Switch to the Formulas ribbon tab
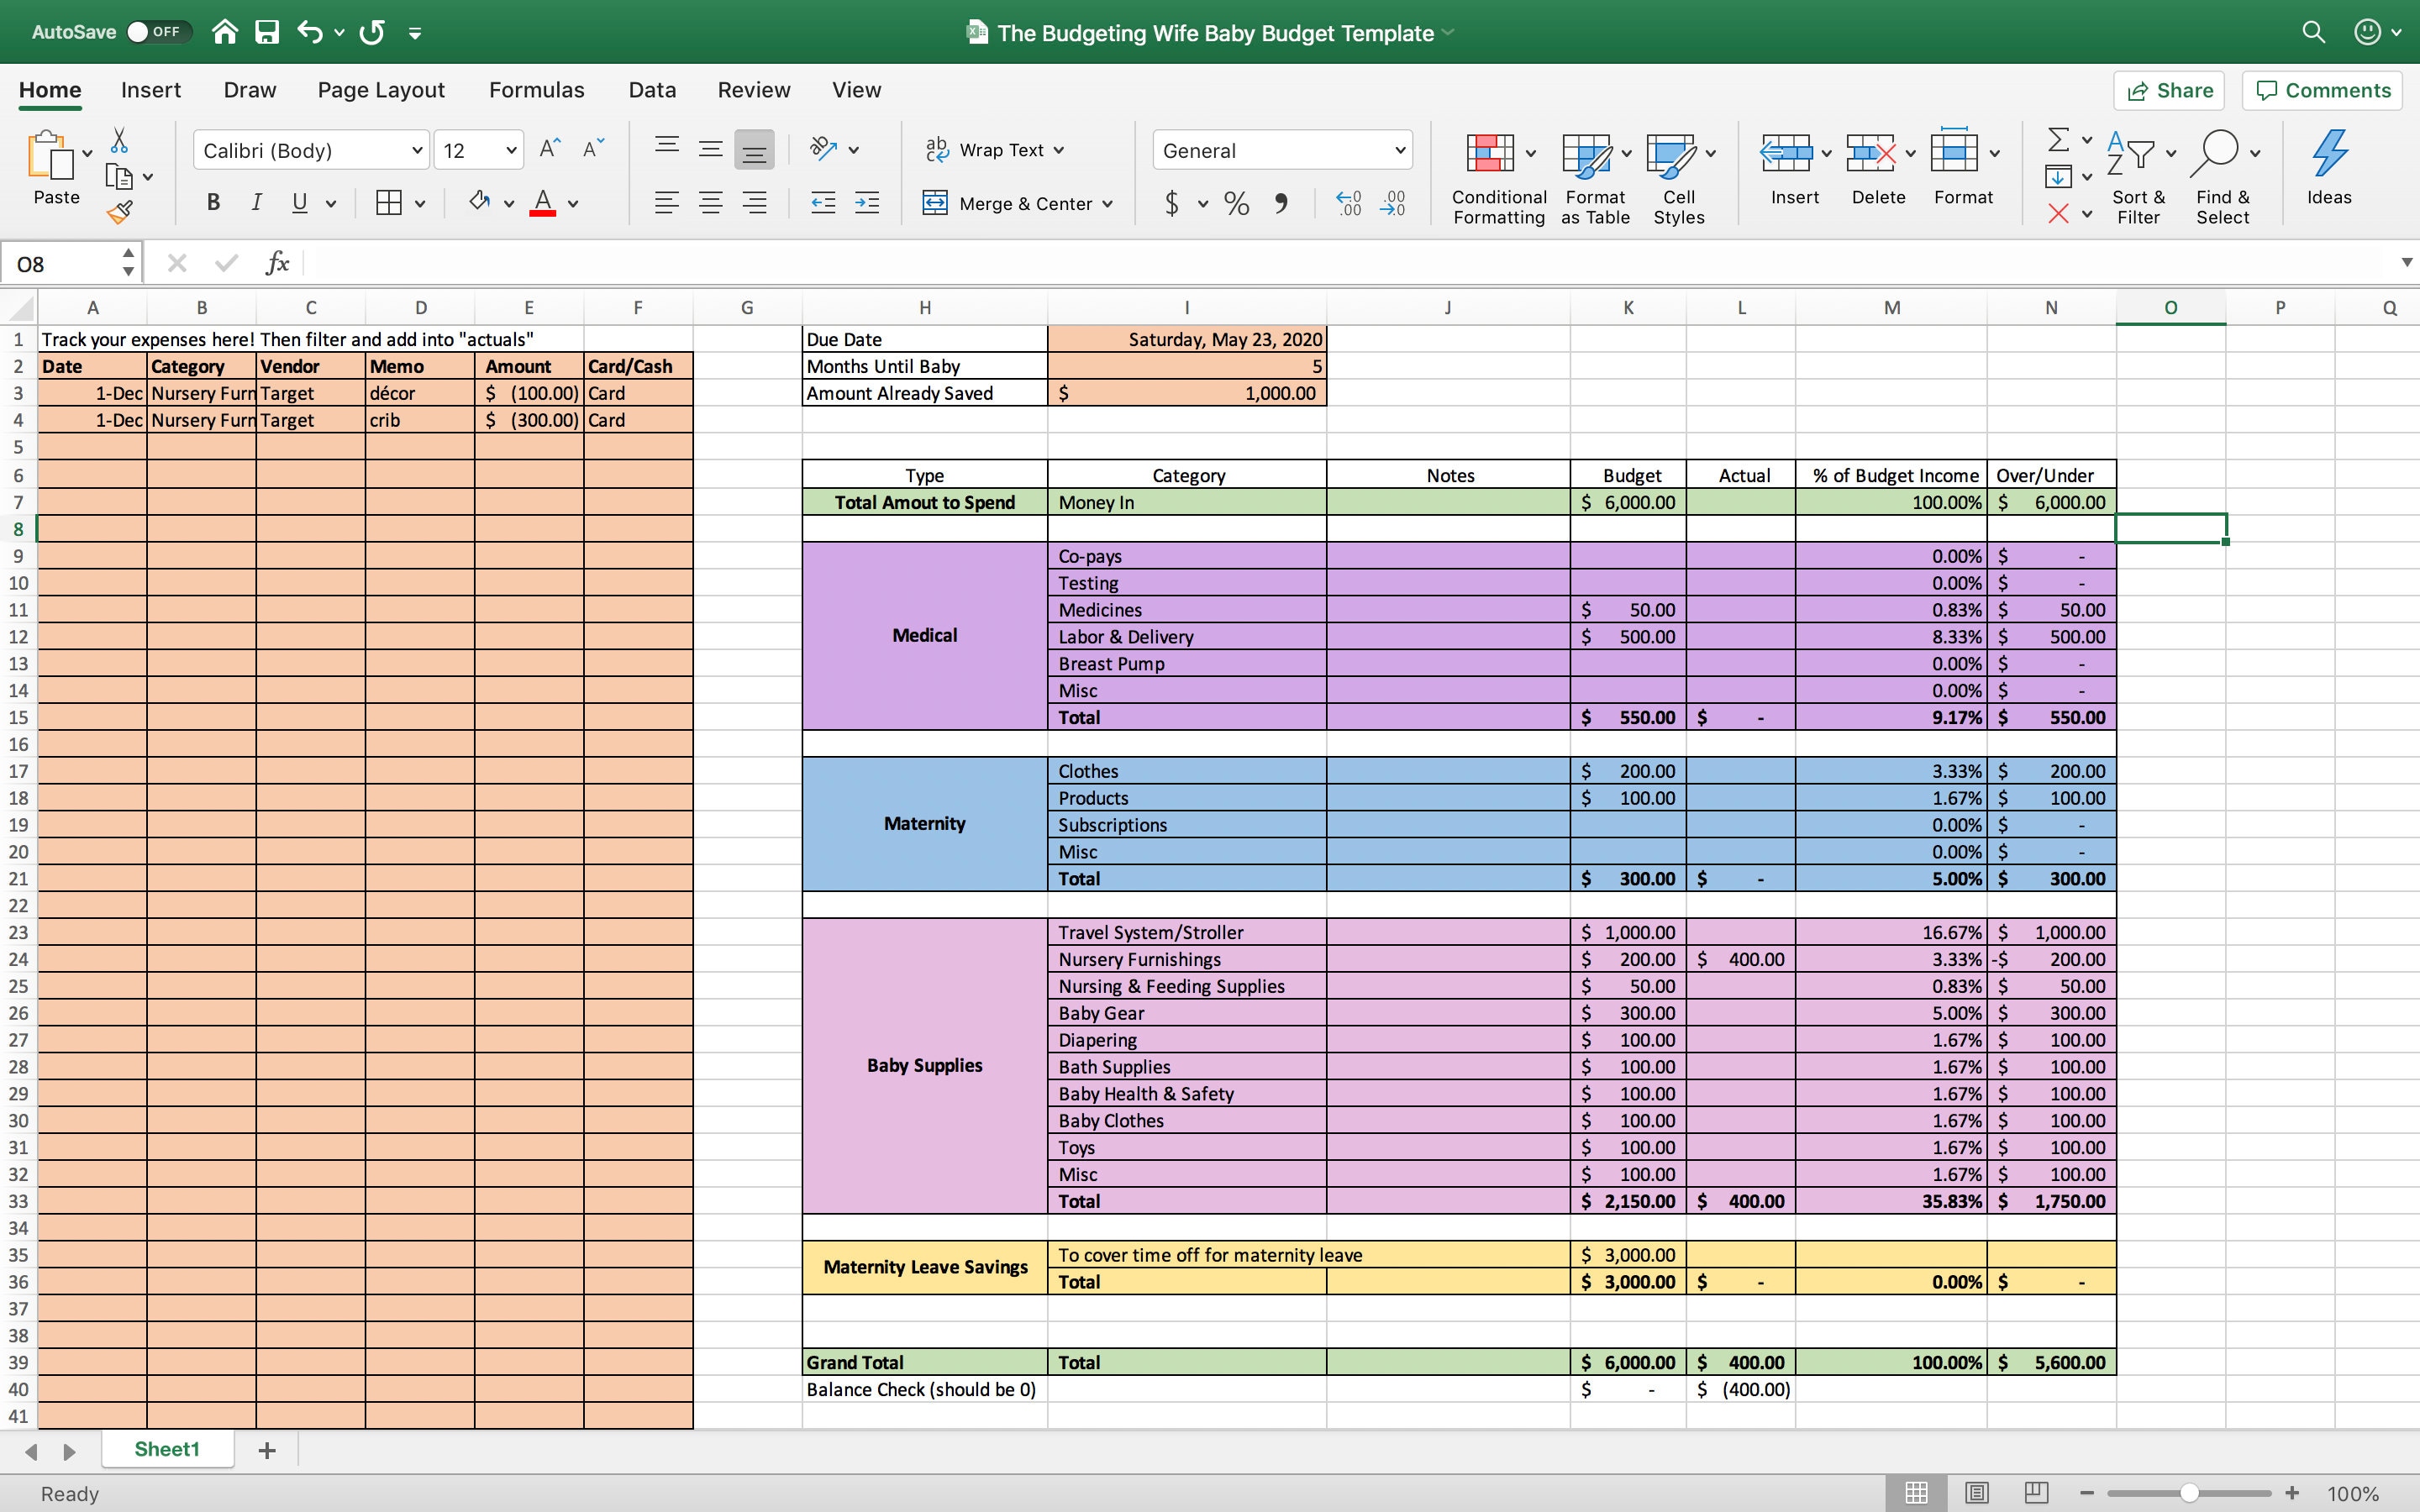 click(x=536, y=89)
